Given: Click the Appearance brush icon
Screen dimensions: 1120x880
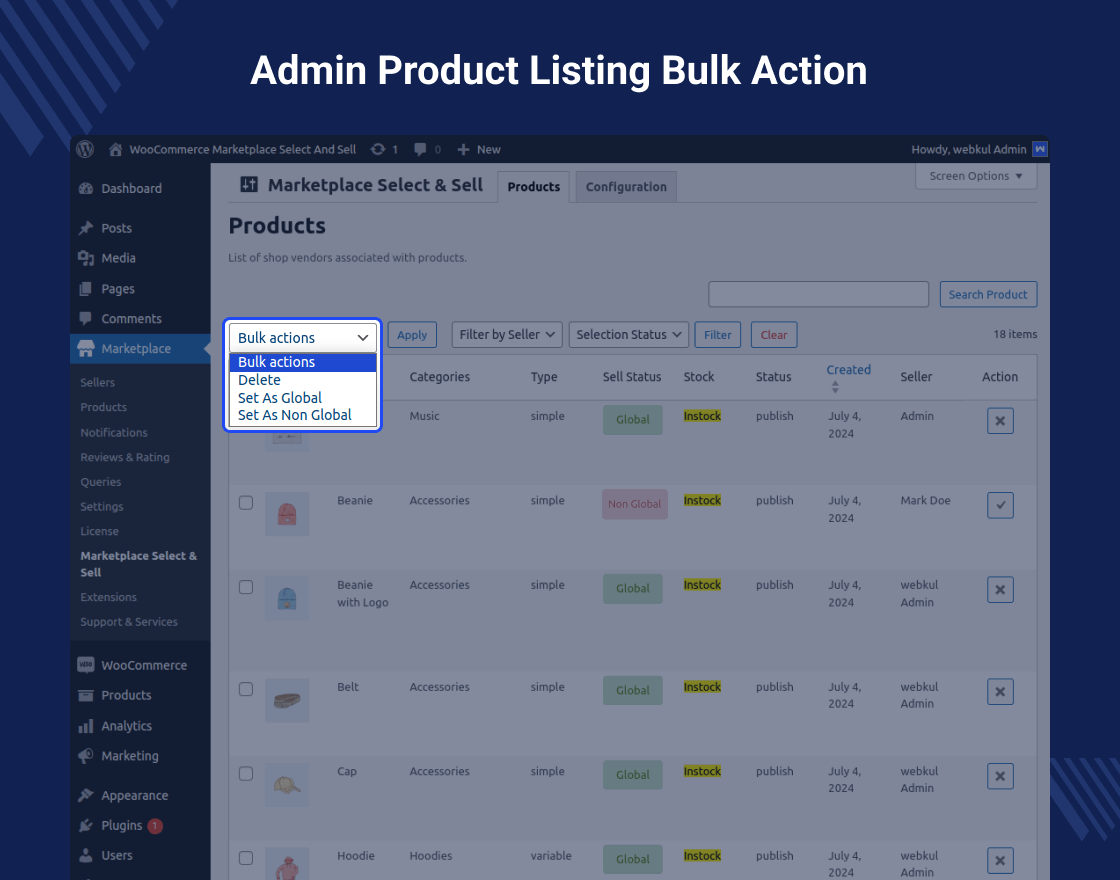Looking at the screenshot, I should coord(86,795).
